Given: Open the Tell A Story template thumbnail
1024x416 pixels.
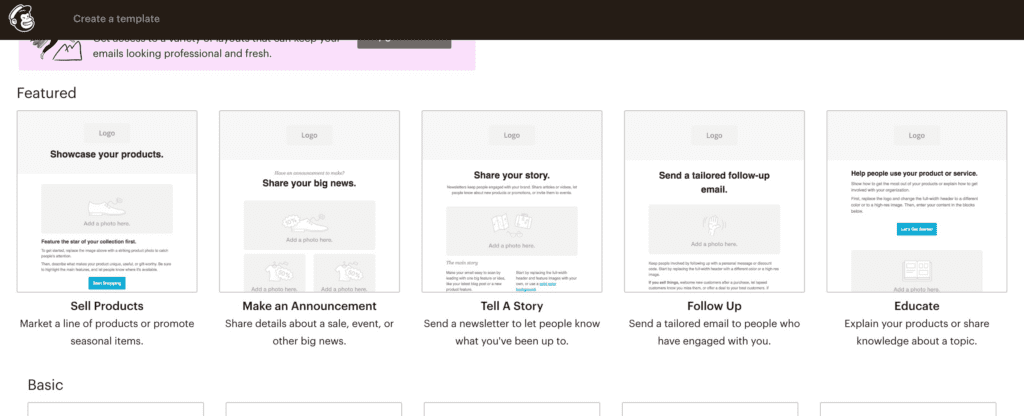Looking at the screenshot, I should coord(512,201).
